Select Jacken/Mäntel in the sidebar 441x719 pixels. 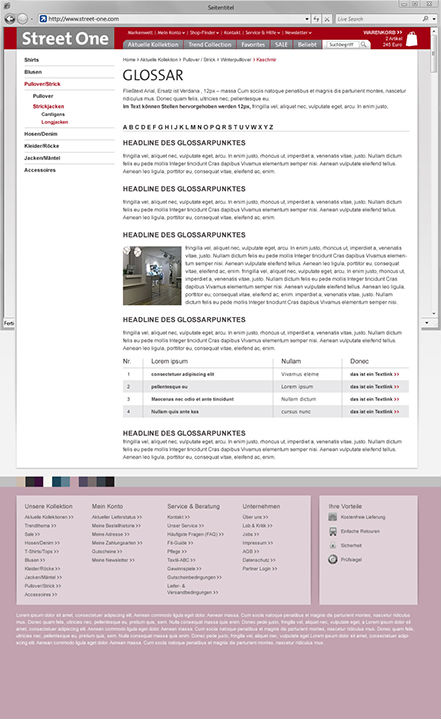[42, 158]
